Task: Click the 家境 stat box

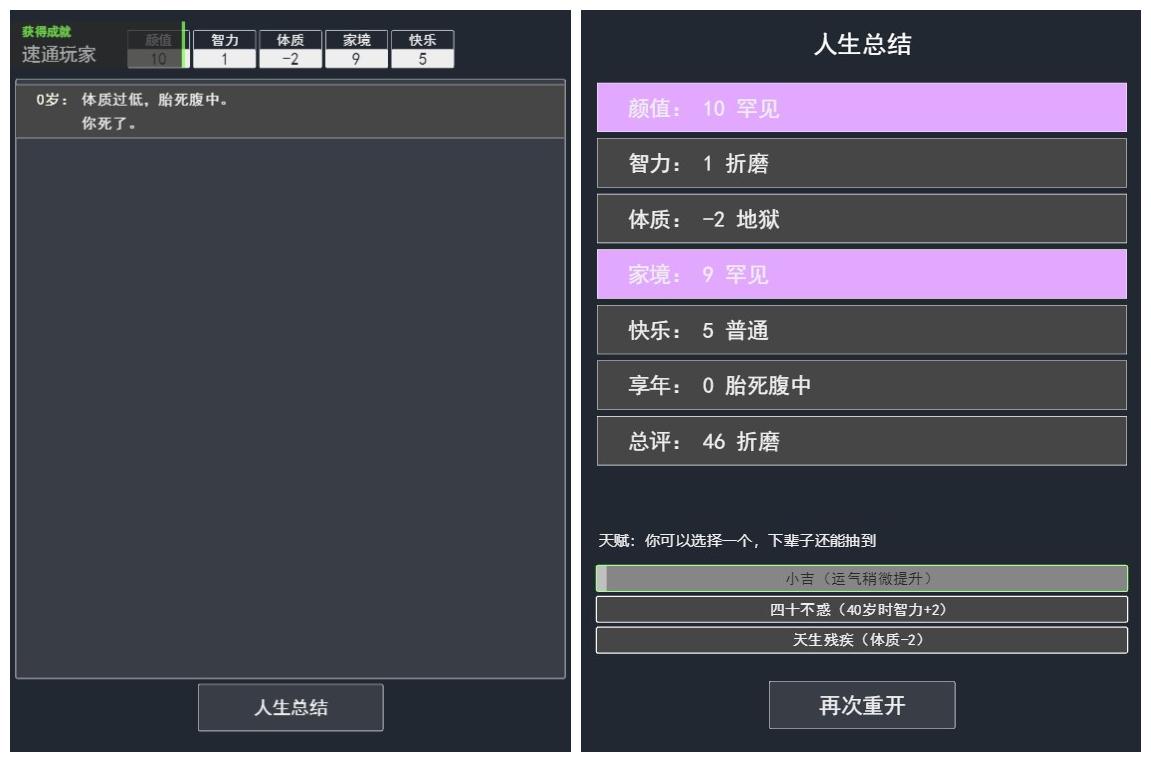Action: (x=357, y=49)
